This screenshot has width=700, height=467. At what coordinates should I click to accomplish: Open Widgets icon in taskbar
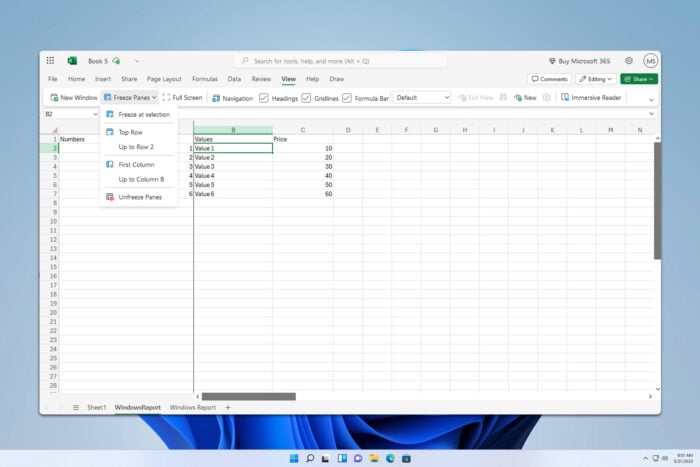click(342, 459)
